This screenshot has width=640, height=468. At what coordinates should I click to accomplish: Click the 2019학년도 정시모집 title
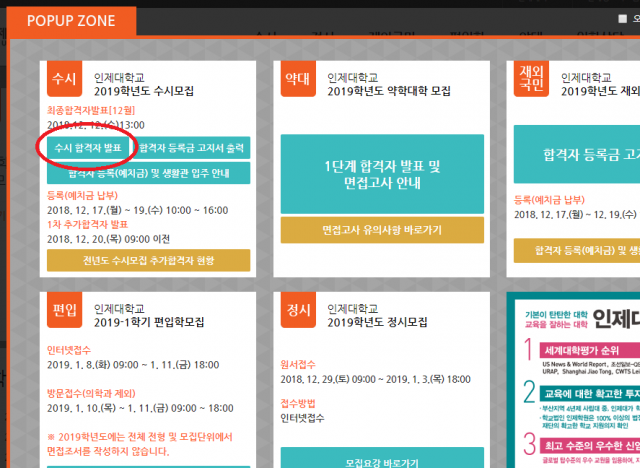377,322
